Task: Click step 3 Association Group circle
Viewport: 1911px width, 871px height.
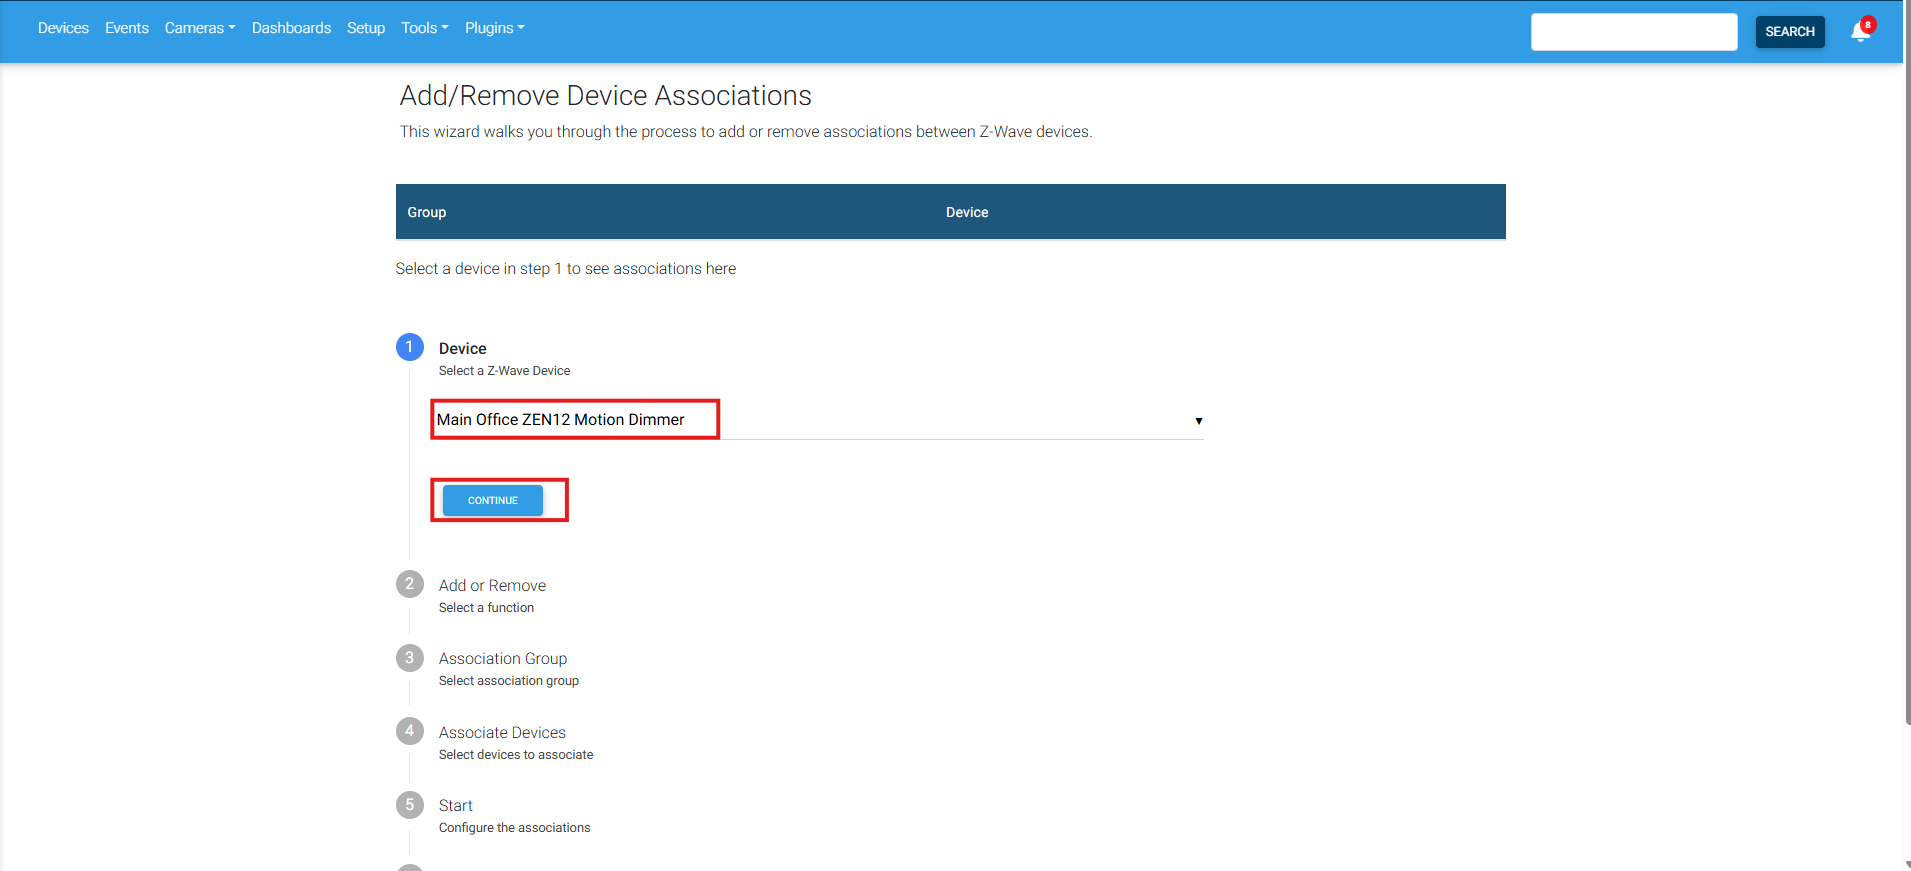Action: (410, 657)
